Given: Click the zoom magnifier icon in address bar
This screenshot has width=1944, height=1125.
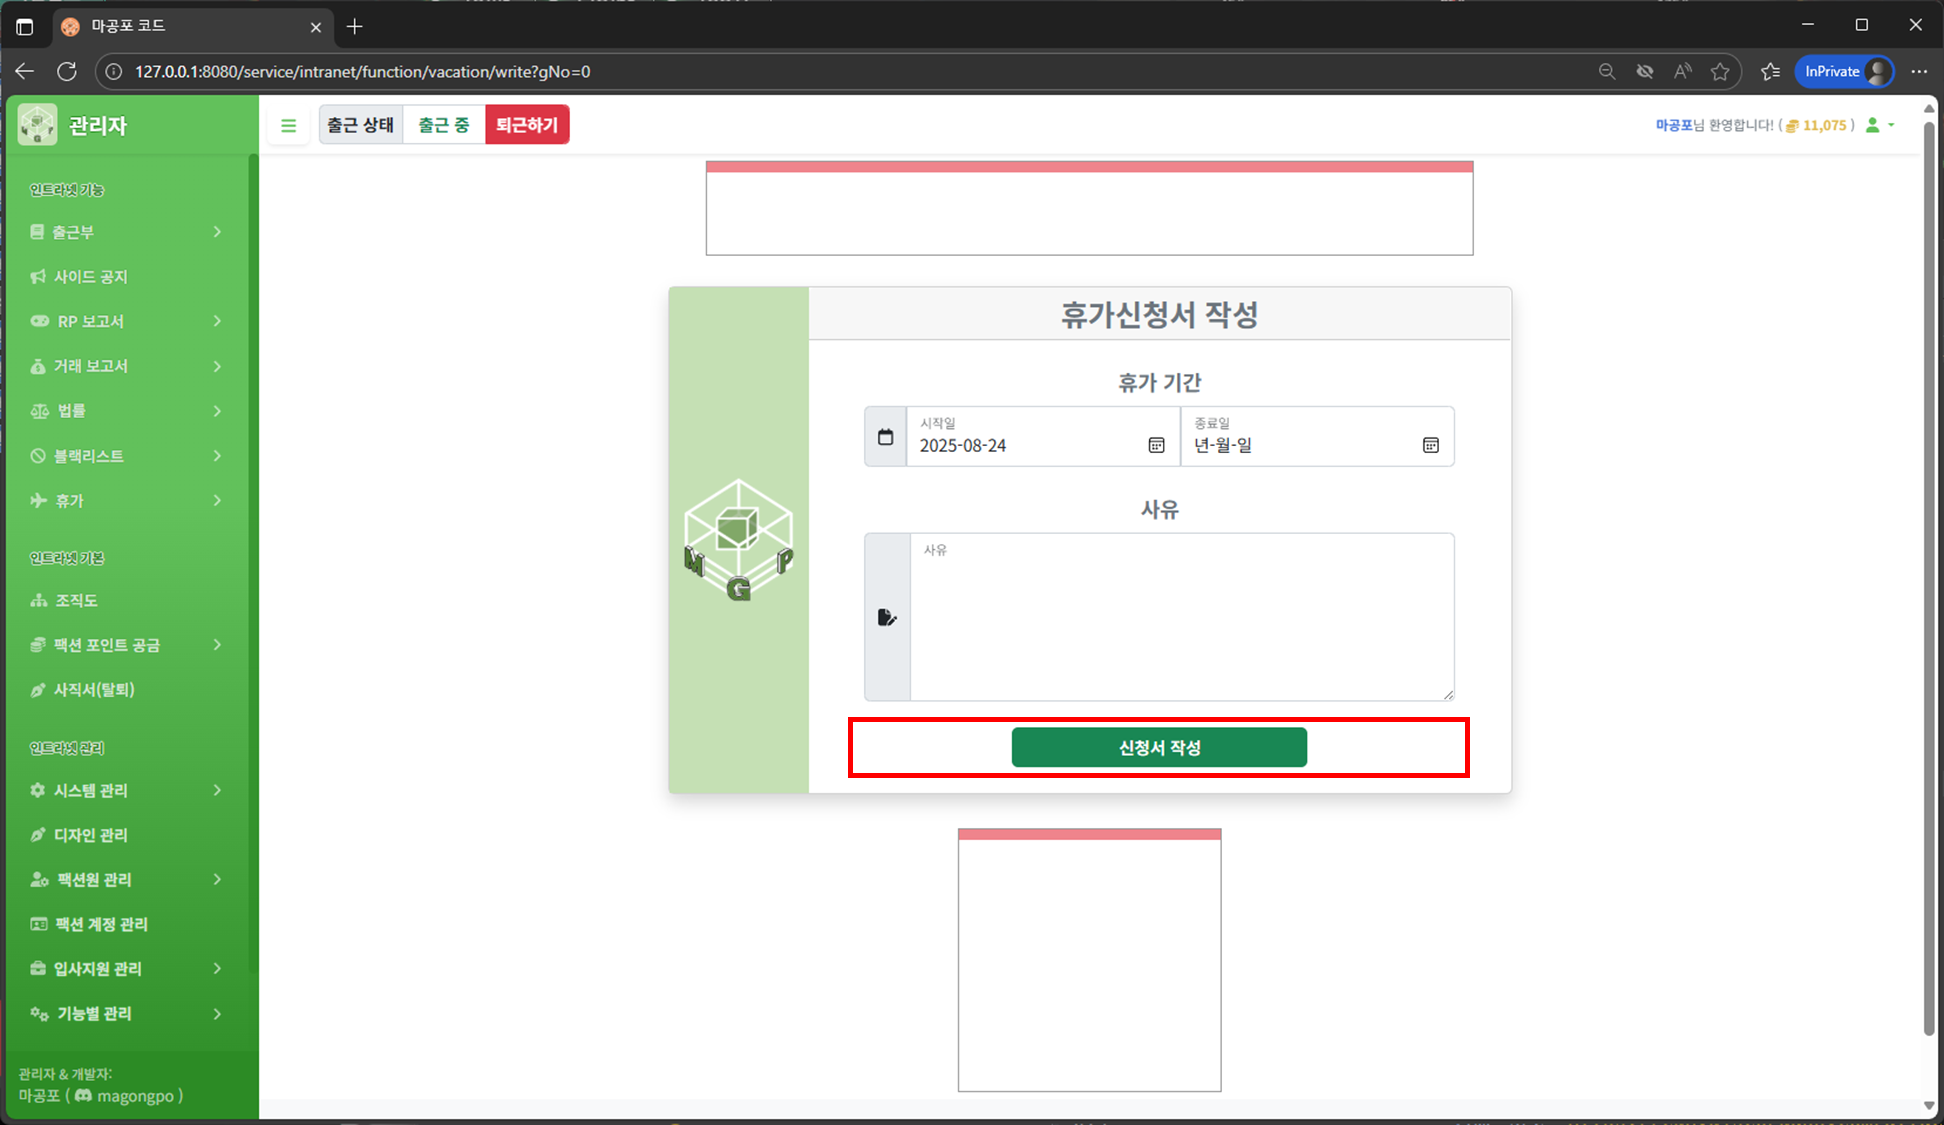Looking at the screenshot, I should [1606, 72].
